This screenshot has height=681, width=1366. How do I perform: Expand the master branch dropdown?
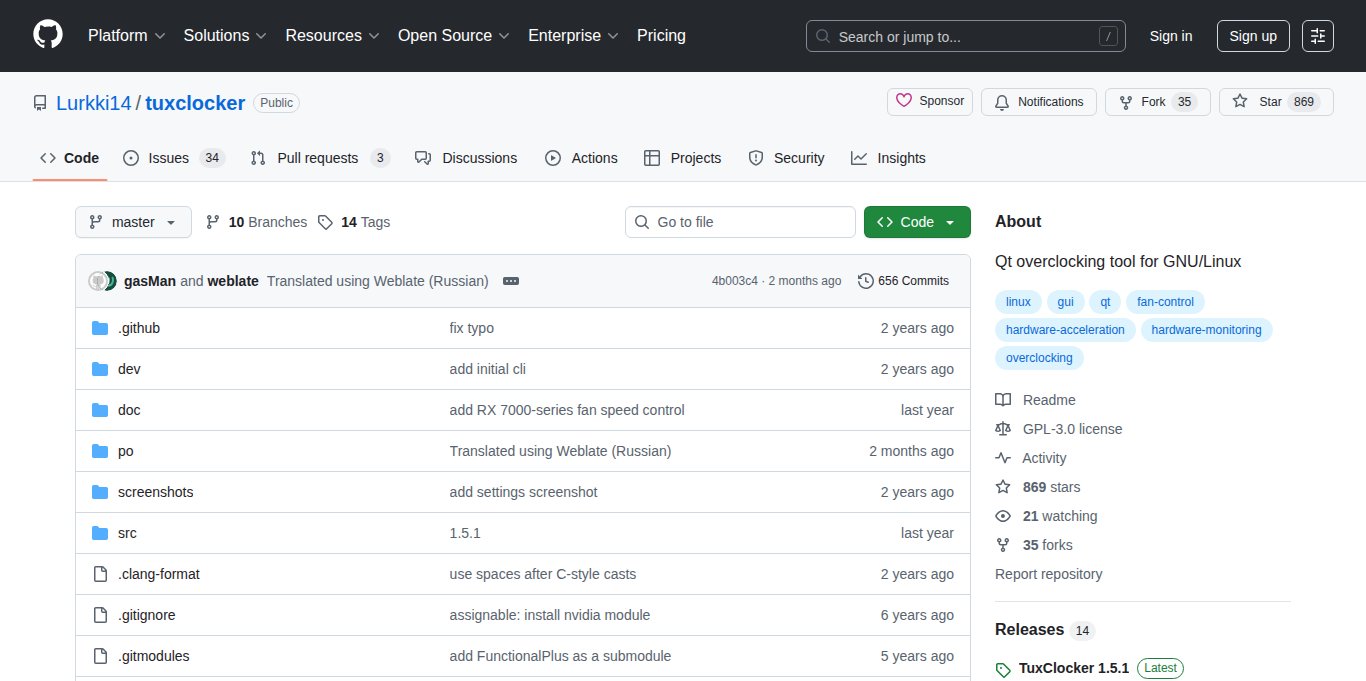pos(133,222)
